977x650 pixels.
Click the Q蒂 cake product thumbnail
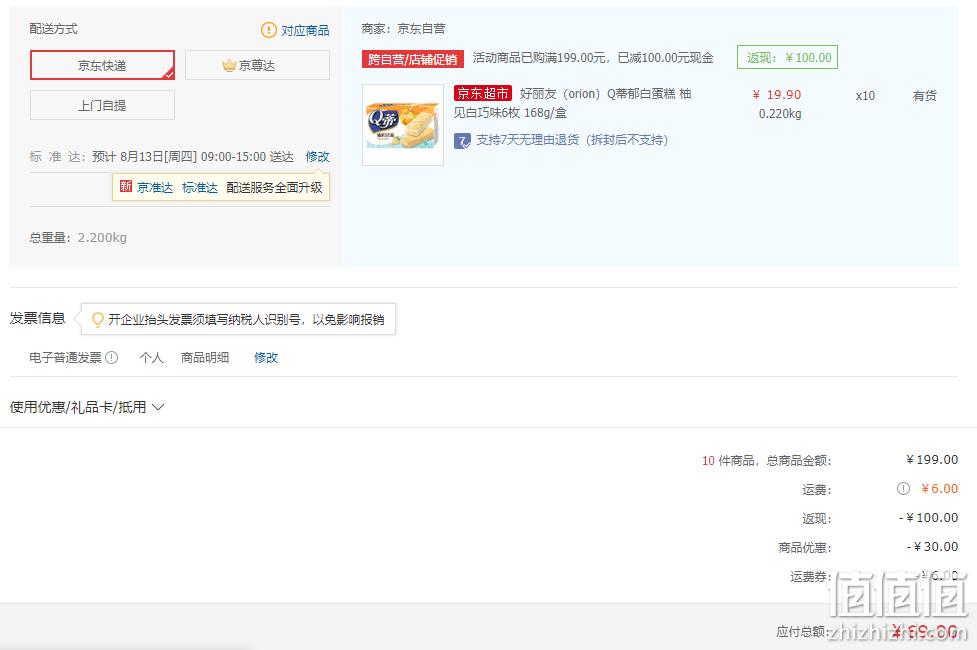(x=403, y=125)
